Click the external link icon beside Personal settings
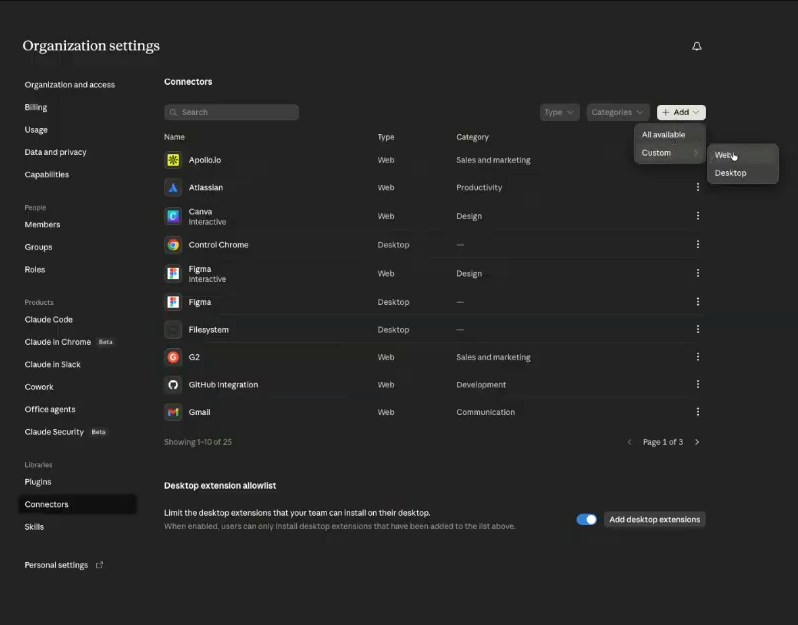The image size is (798, 625). point(100,564)
